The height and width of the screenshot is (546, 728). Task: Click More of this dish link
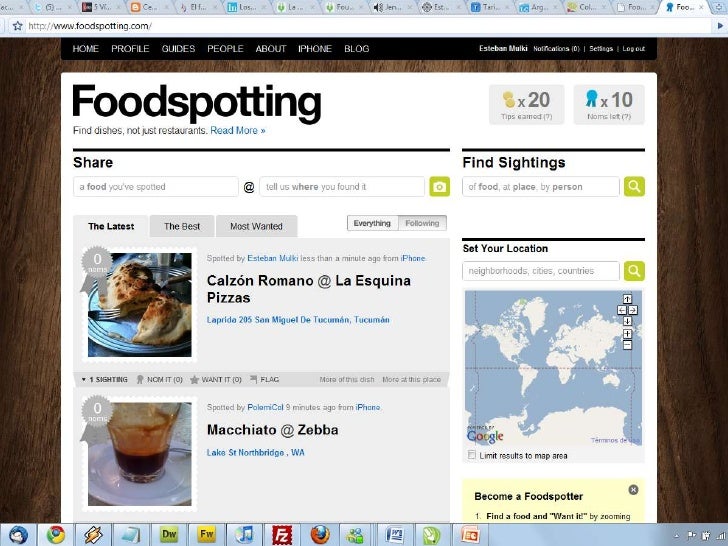tap(347, 379)
